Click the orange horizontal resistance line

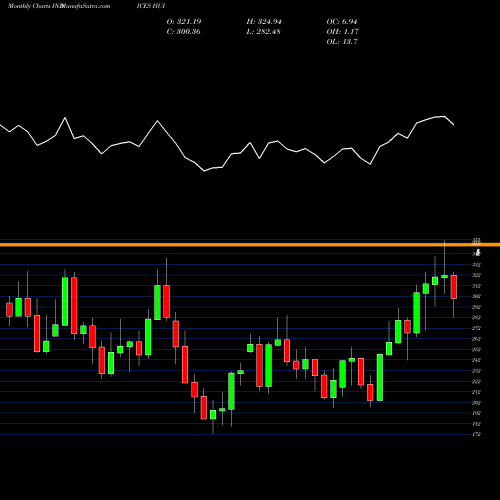click(250, 245)
